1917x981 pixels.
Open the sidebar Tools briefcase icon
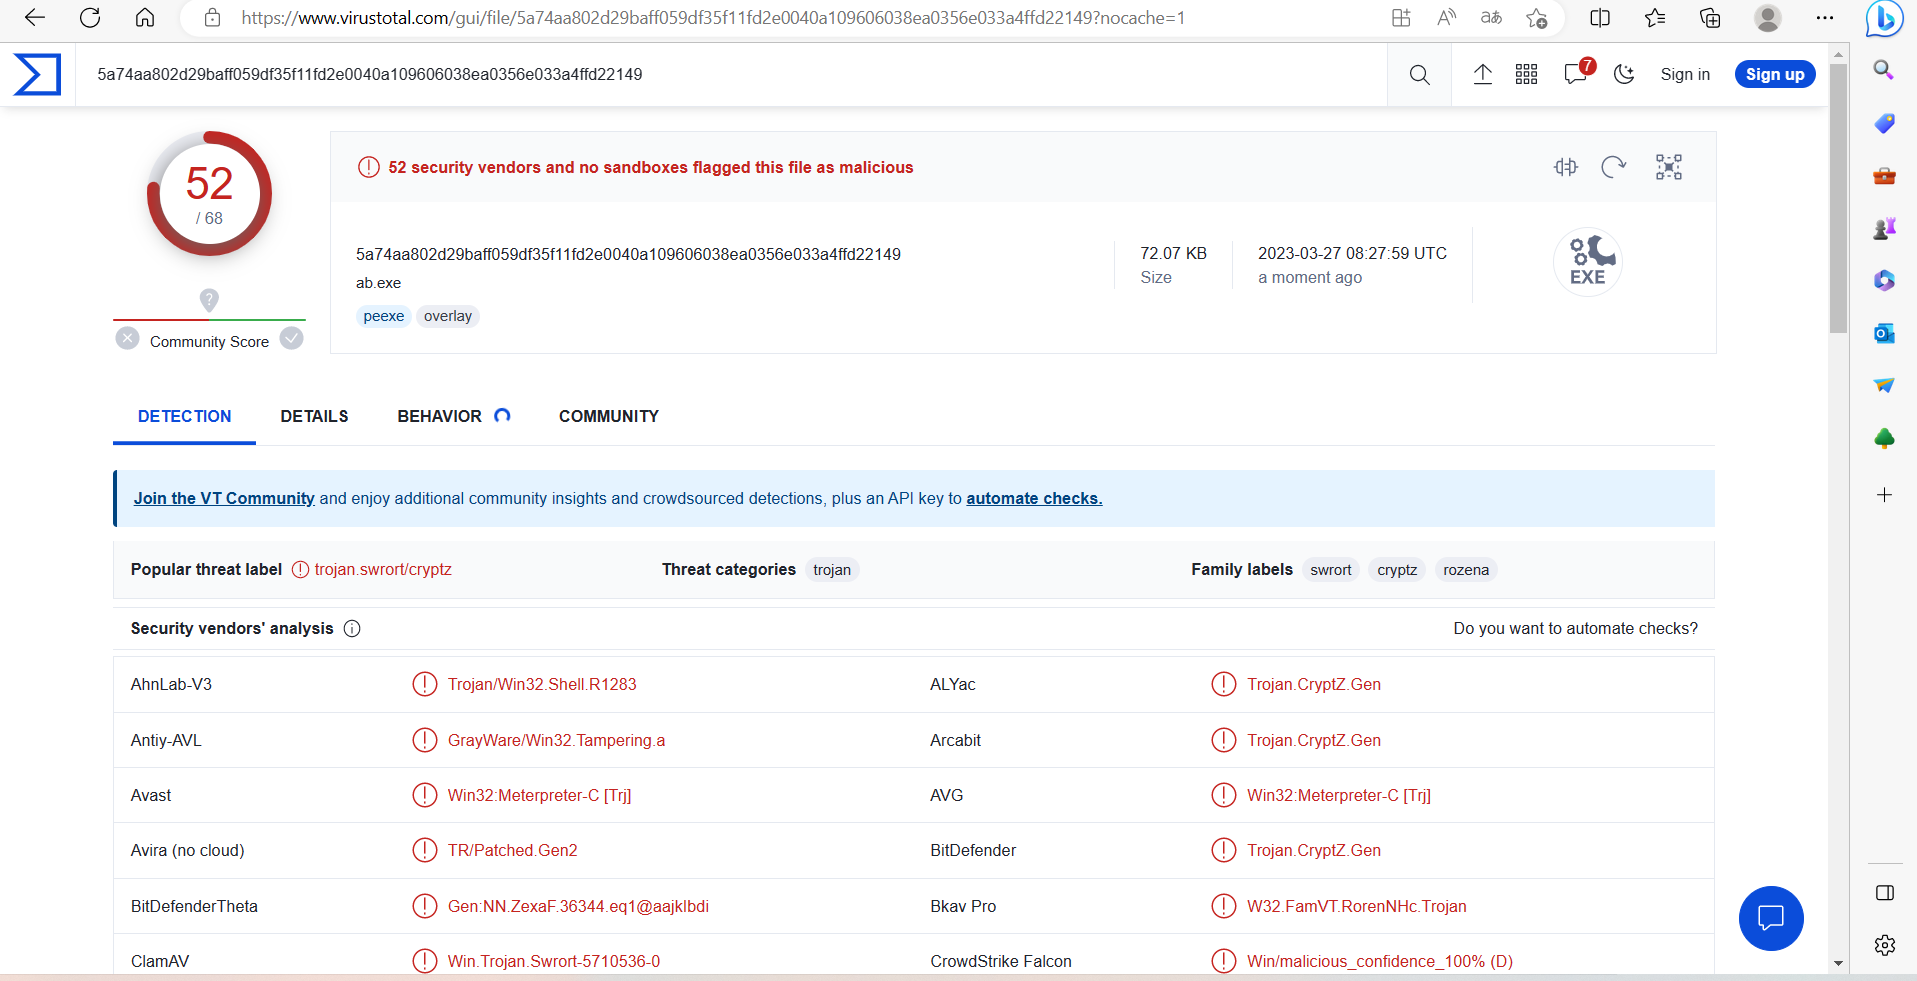[x=1884, y=176]
